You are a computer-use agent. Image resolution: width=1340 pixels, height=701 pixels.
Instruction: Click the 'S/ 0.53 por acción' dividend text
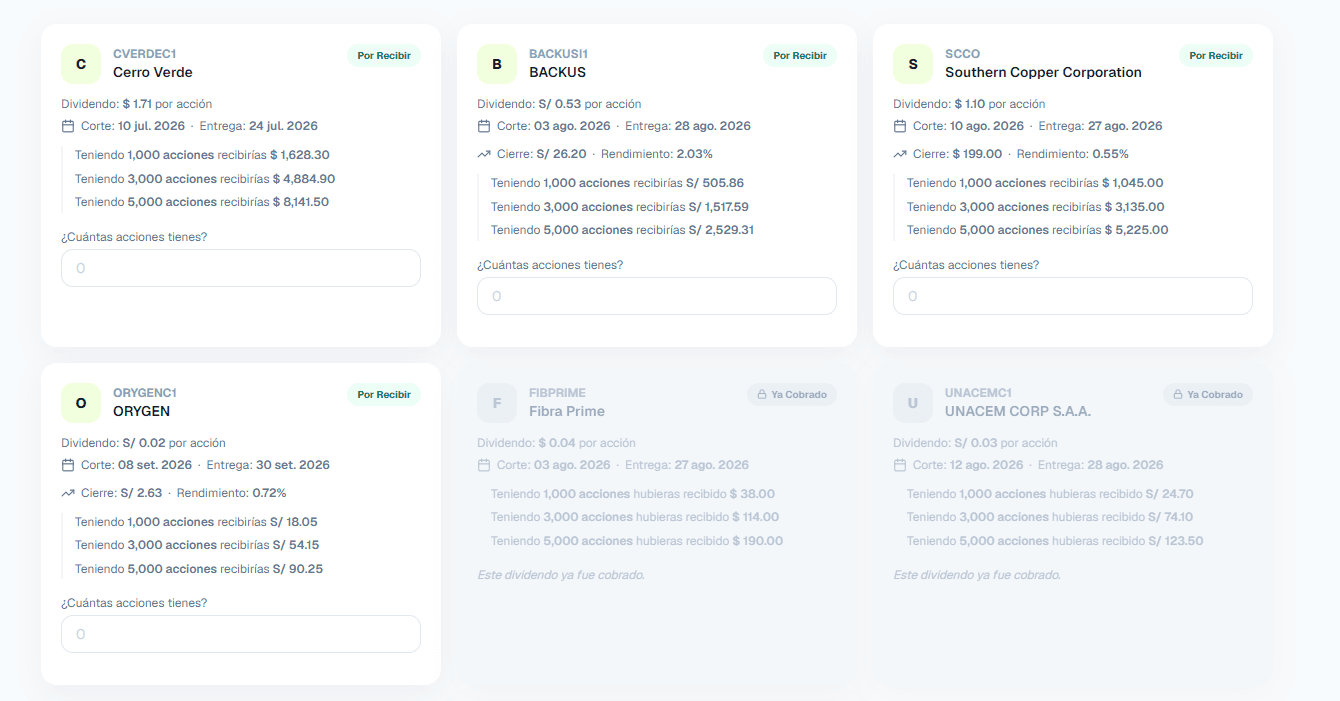click(589, 104)
